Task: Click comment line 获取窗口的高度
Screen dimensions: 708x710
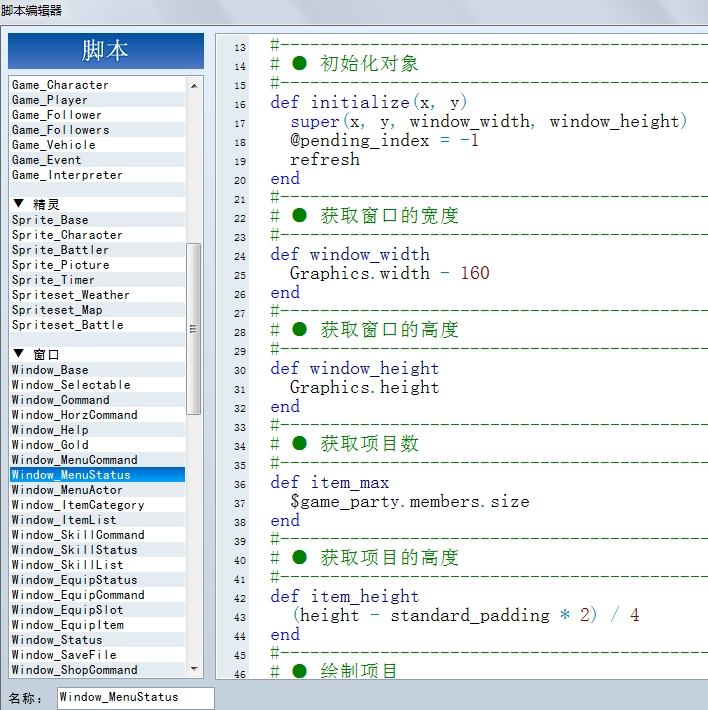Action: click(364, 330)
